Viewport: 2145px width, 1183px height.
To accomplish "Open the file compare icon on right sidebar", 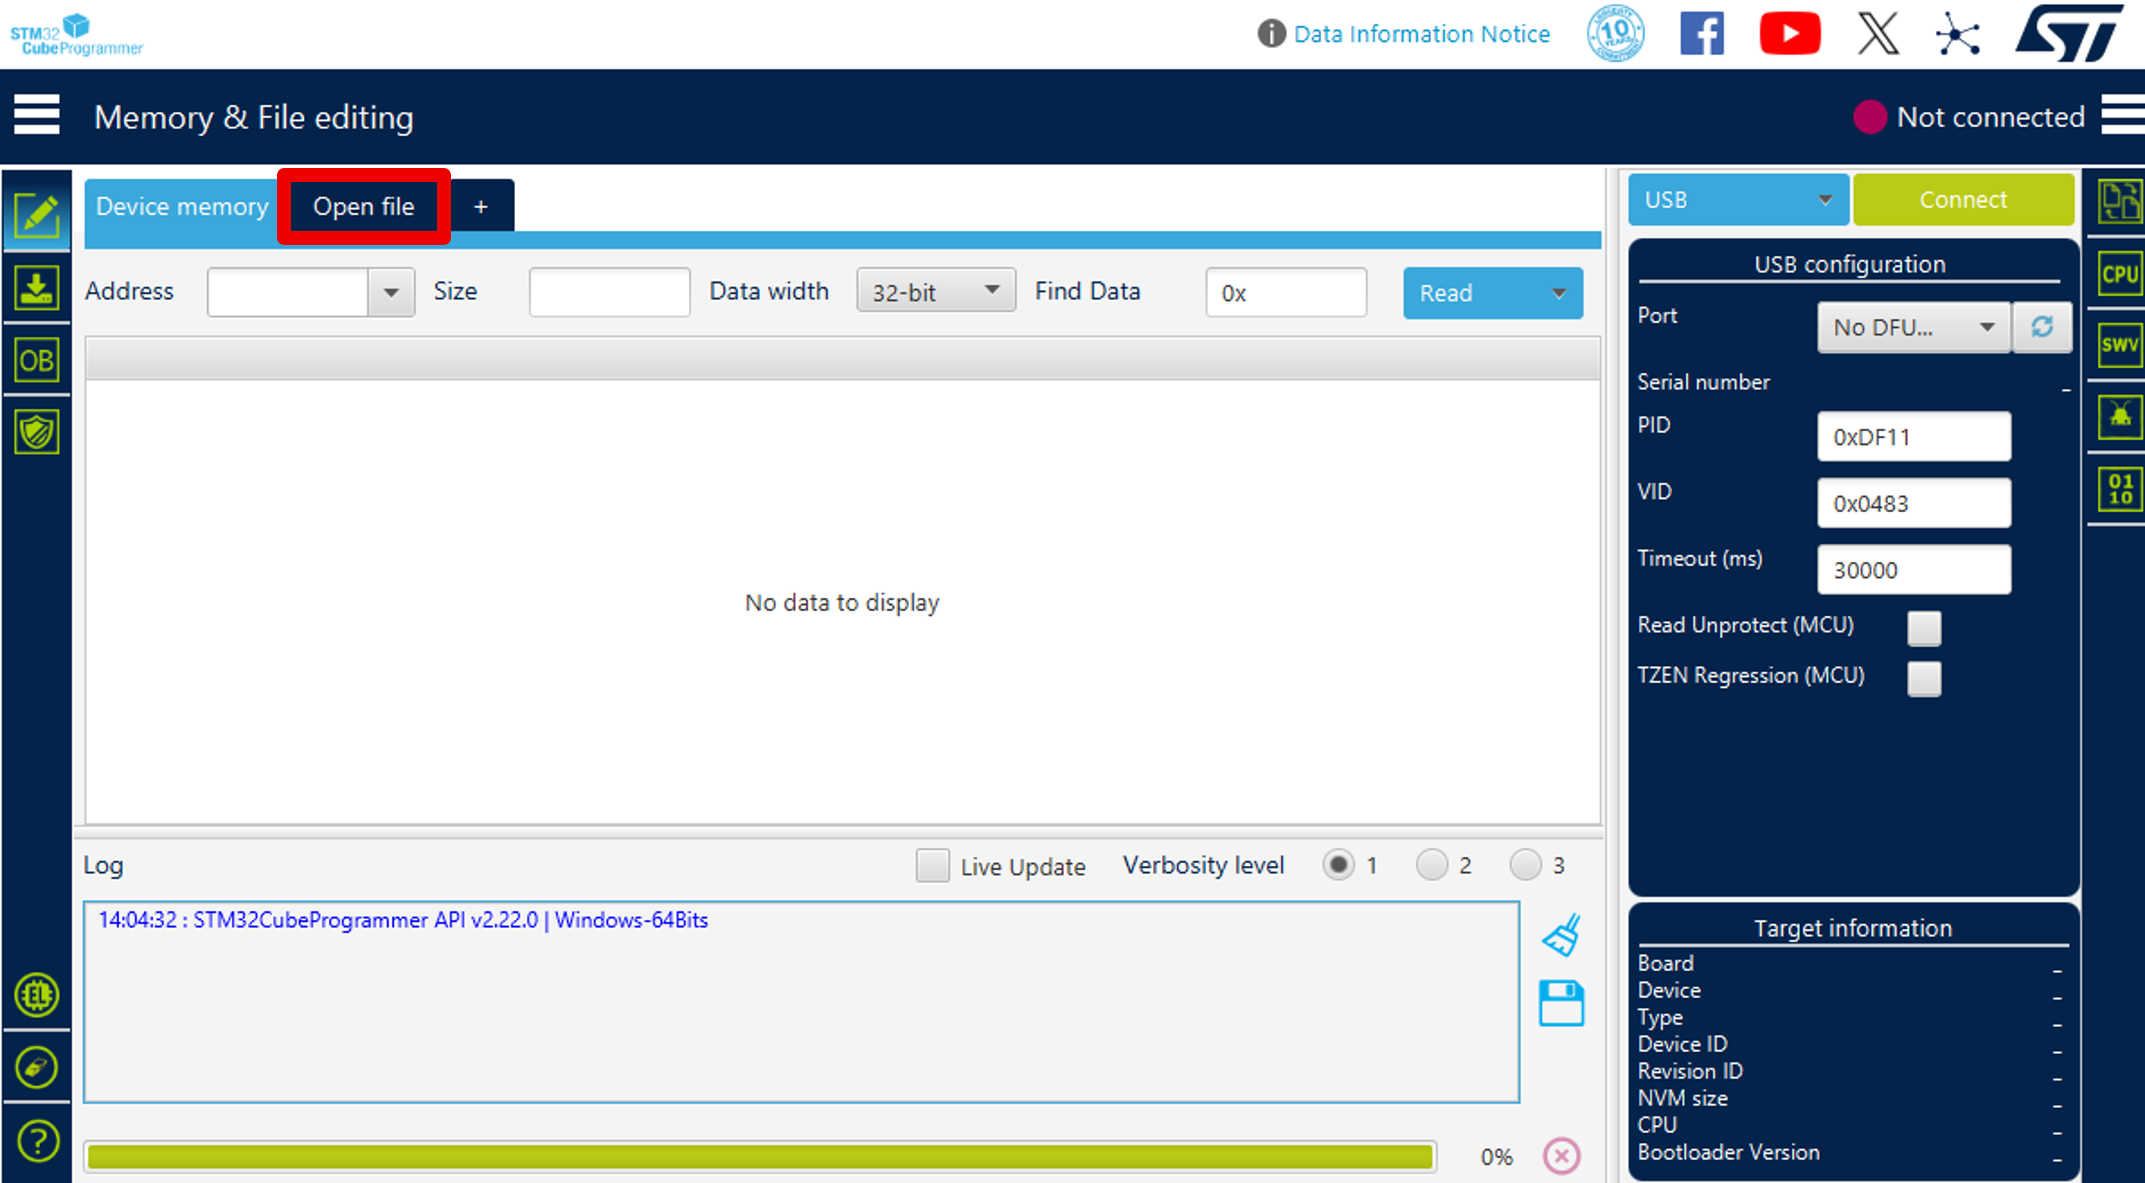I will pyautogui.click(x=2119, y=203).
